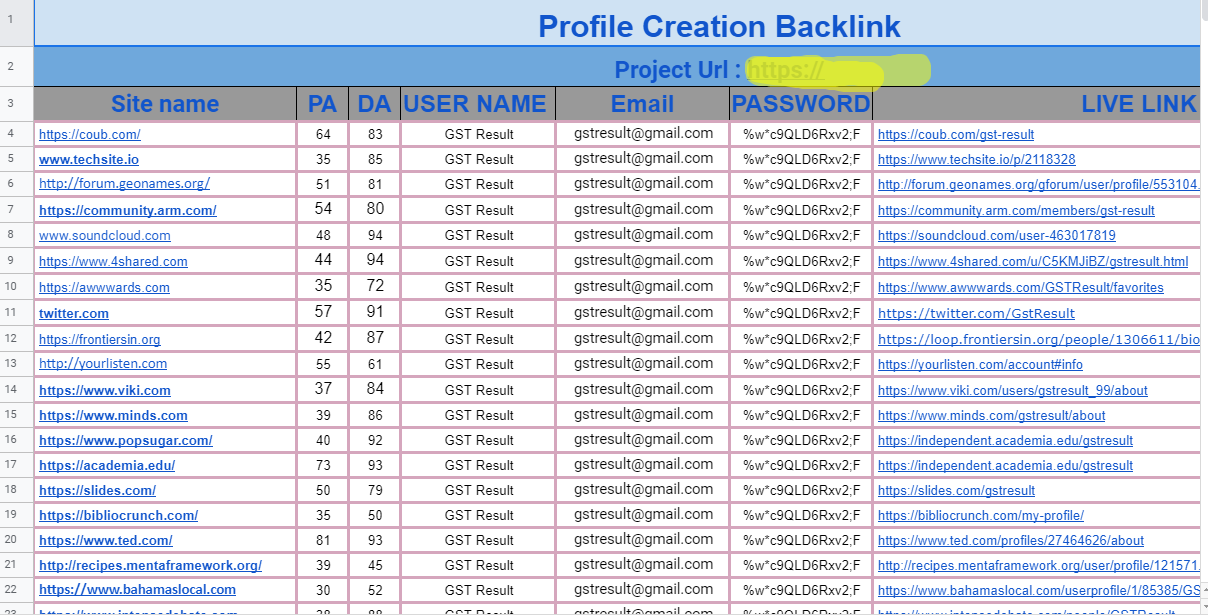Select the PA header cell
The image size is (1208, 615).
(x=322, y=104)
